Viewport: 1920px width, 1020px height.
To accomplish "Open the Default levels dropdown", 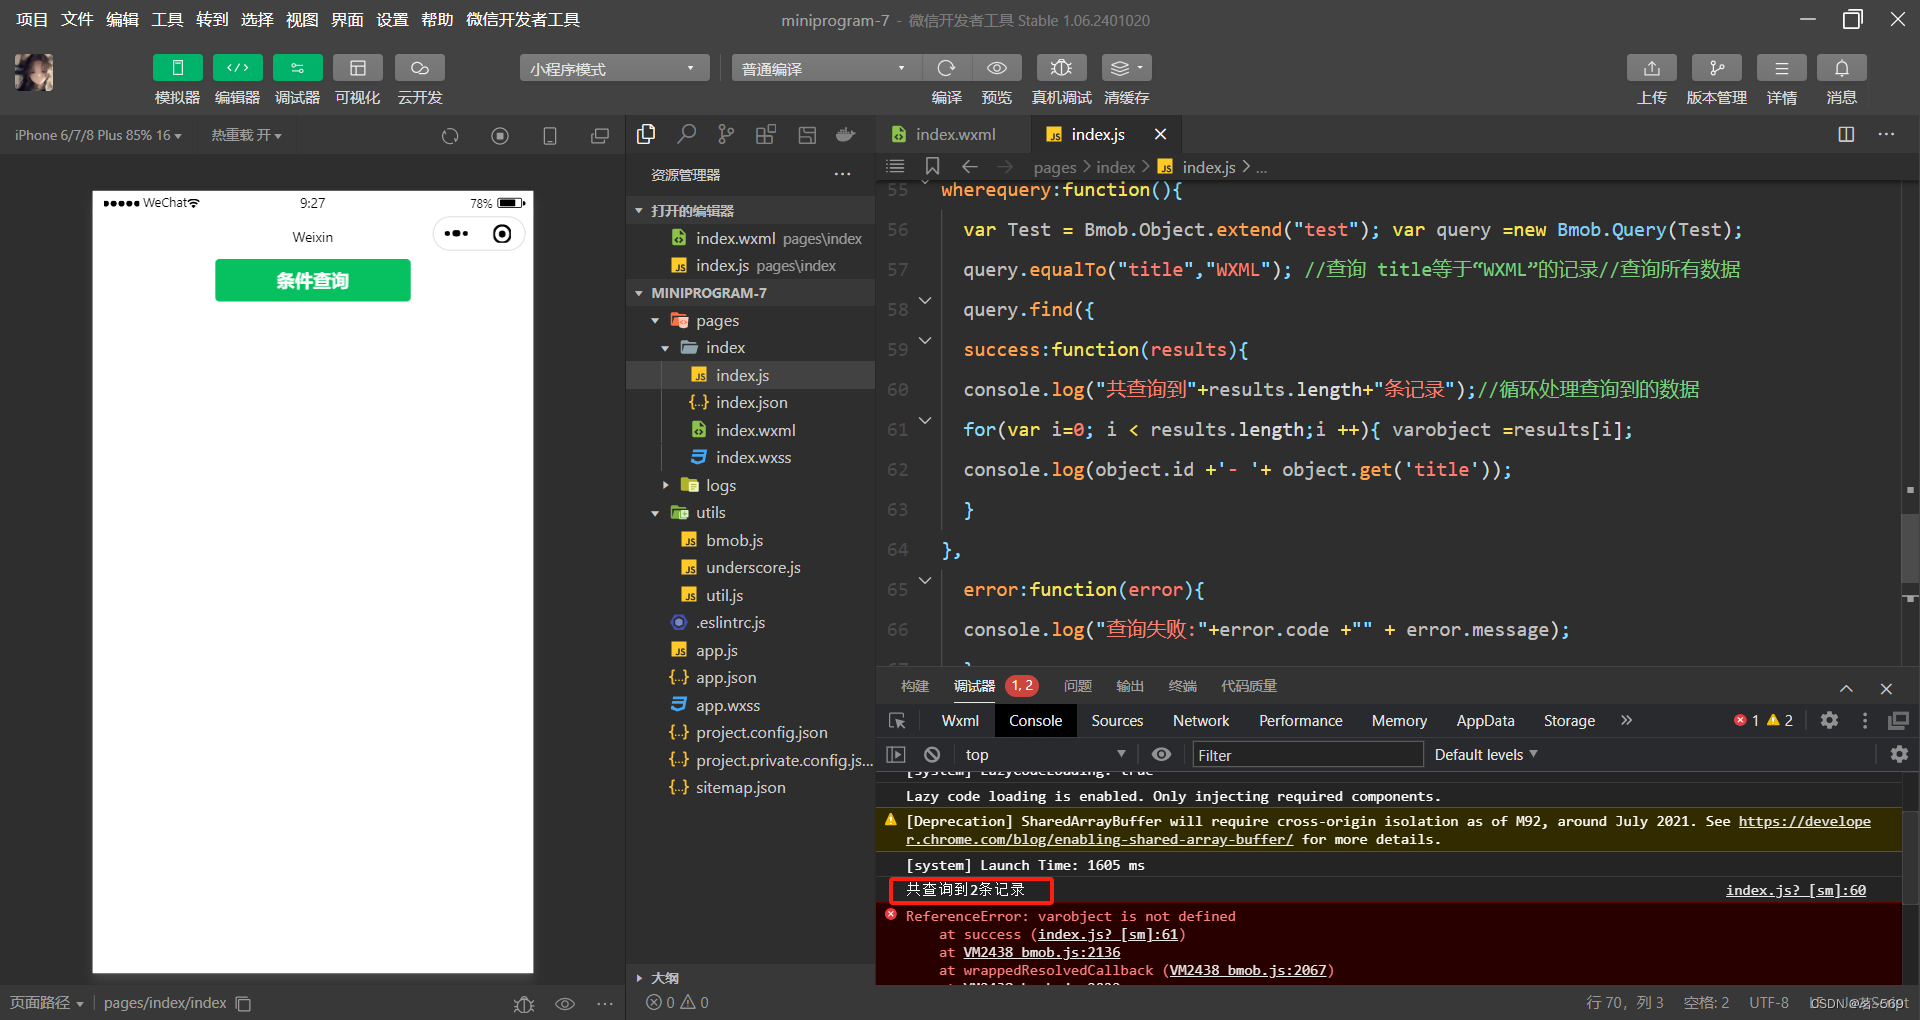I will (x=1486, y=754).
